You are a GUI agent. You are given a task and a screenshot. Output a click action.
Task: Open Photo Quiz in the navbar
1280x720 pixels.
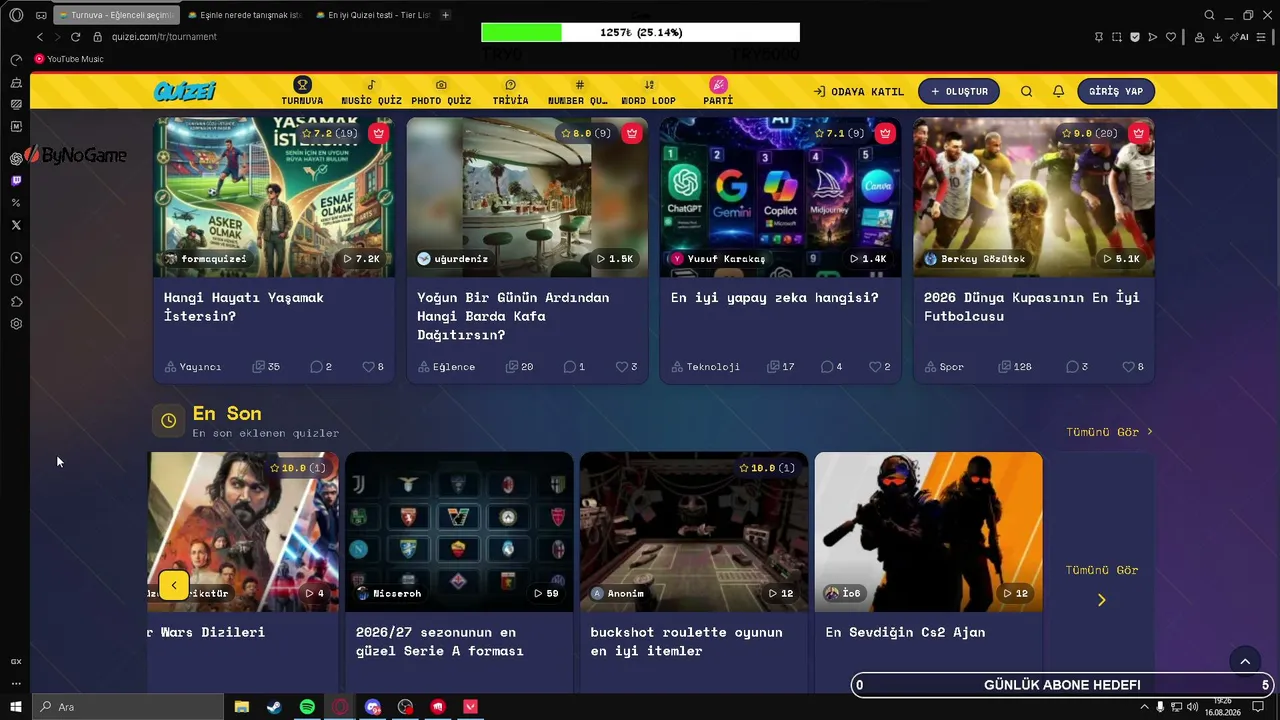point(441,91)
